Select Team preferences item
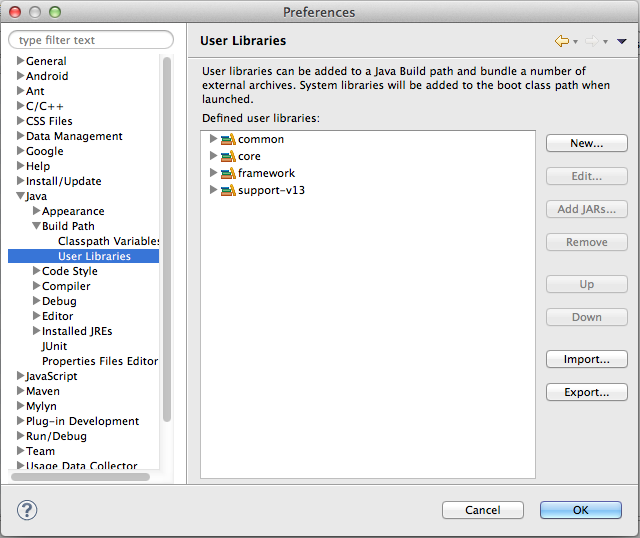The image size is (640, 538). (40, 451)
